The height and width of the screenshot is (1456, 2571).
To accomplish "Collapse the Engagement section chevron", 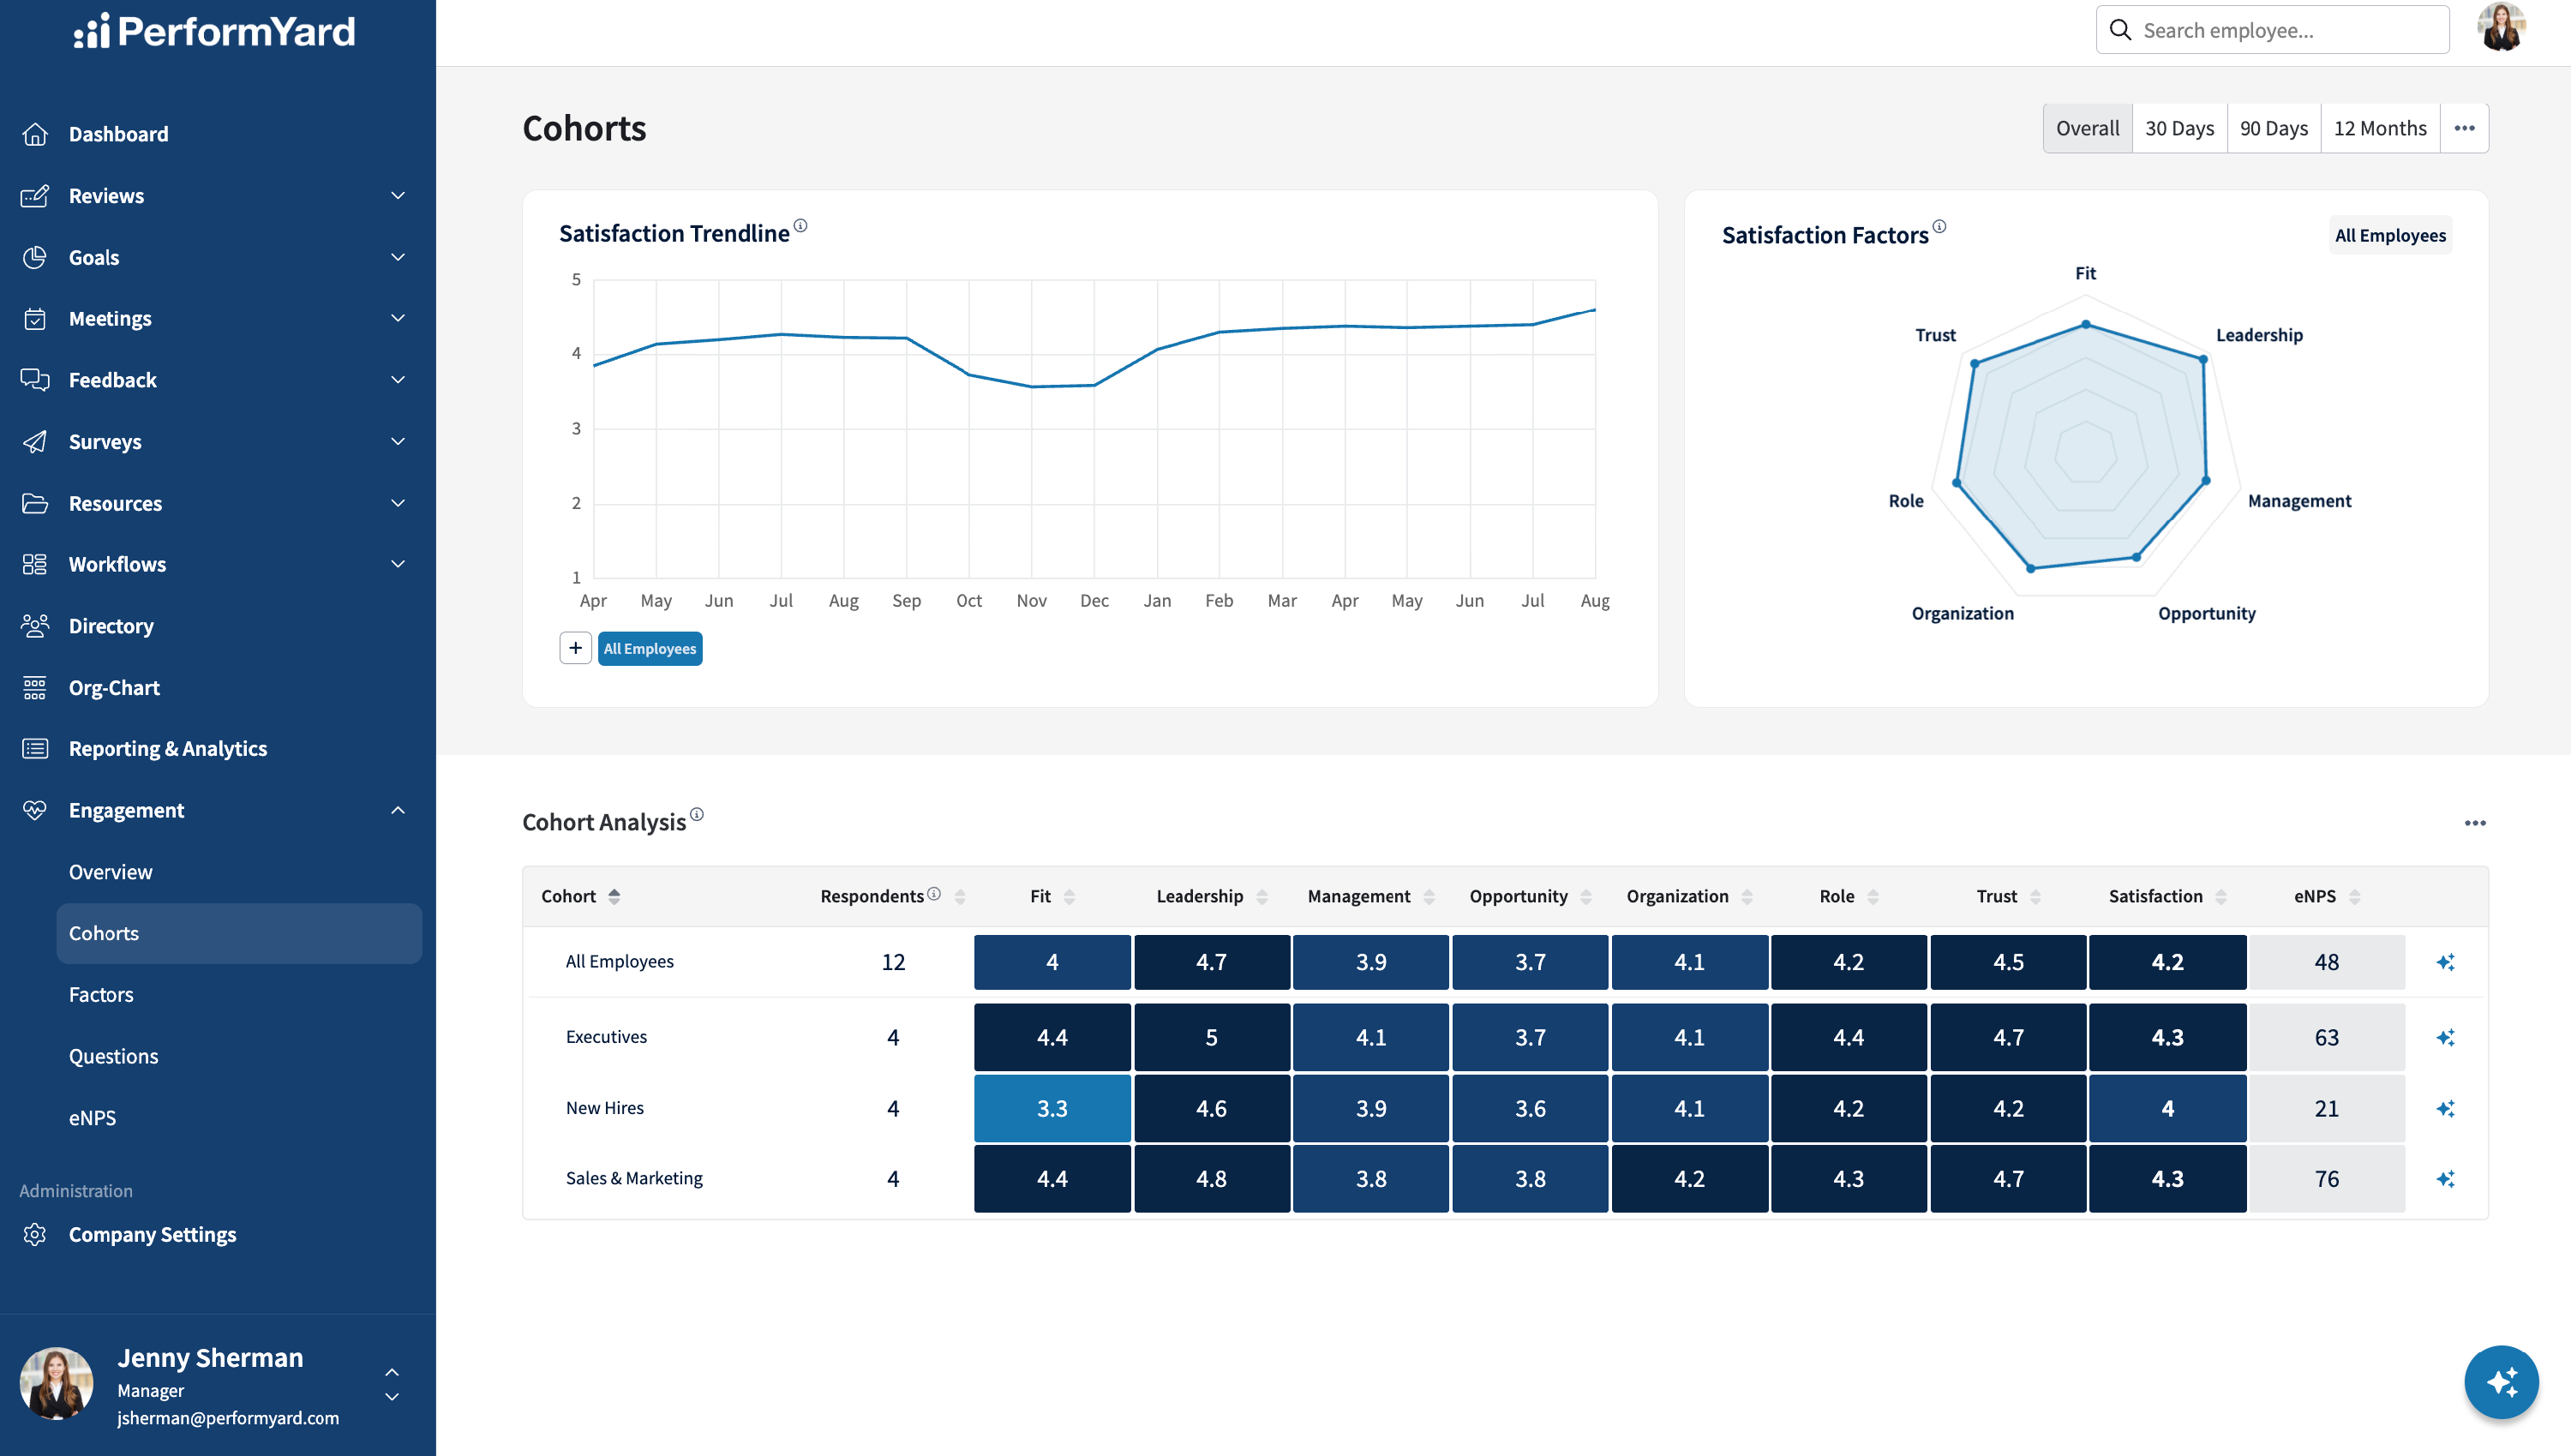I will coord(398,810).
